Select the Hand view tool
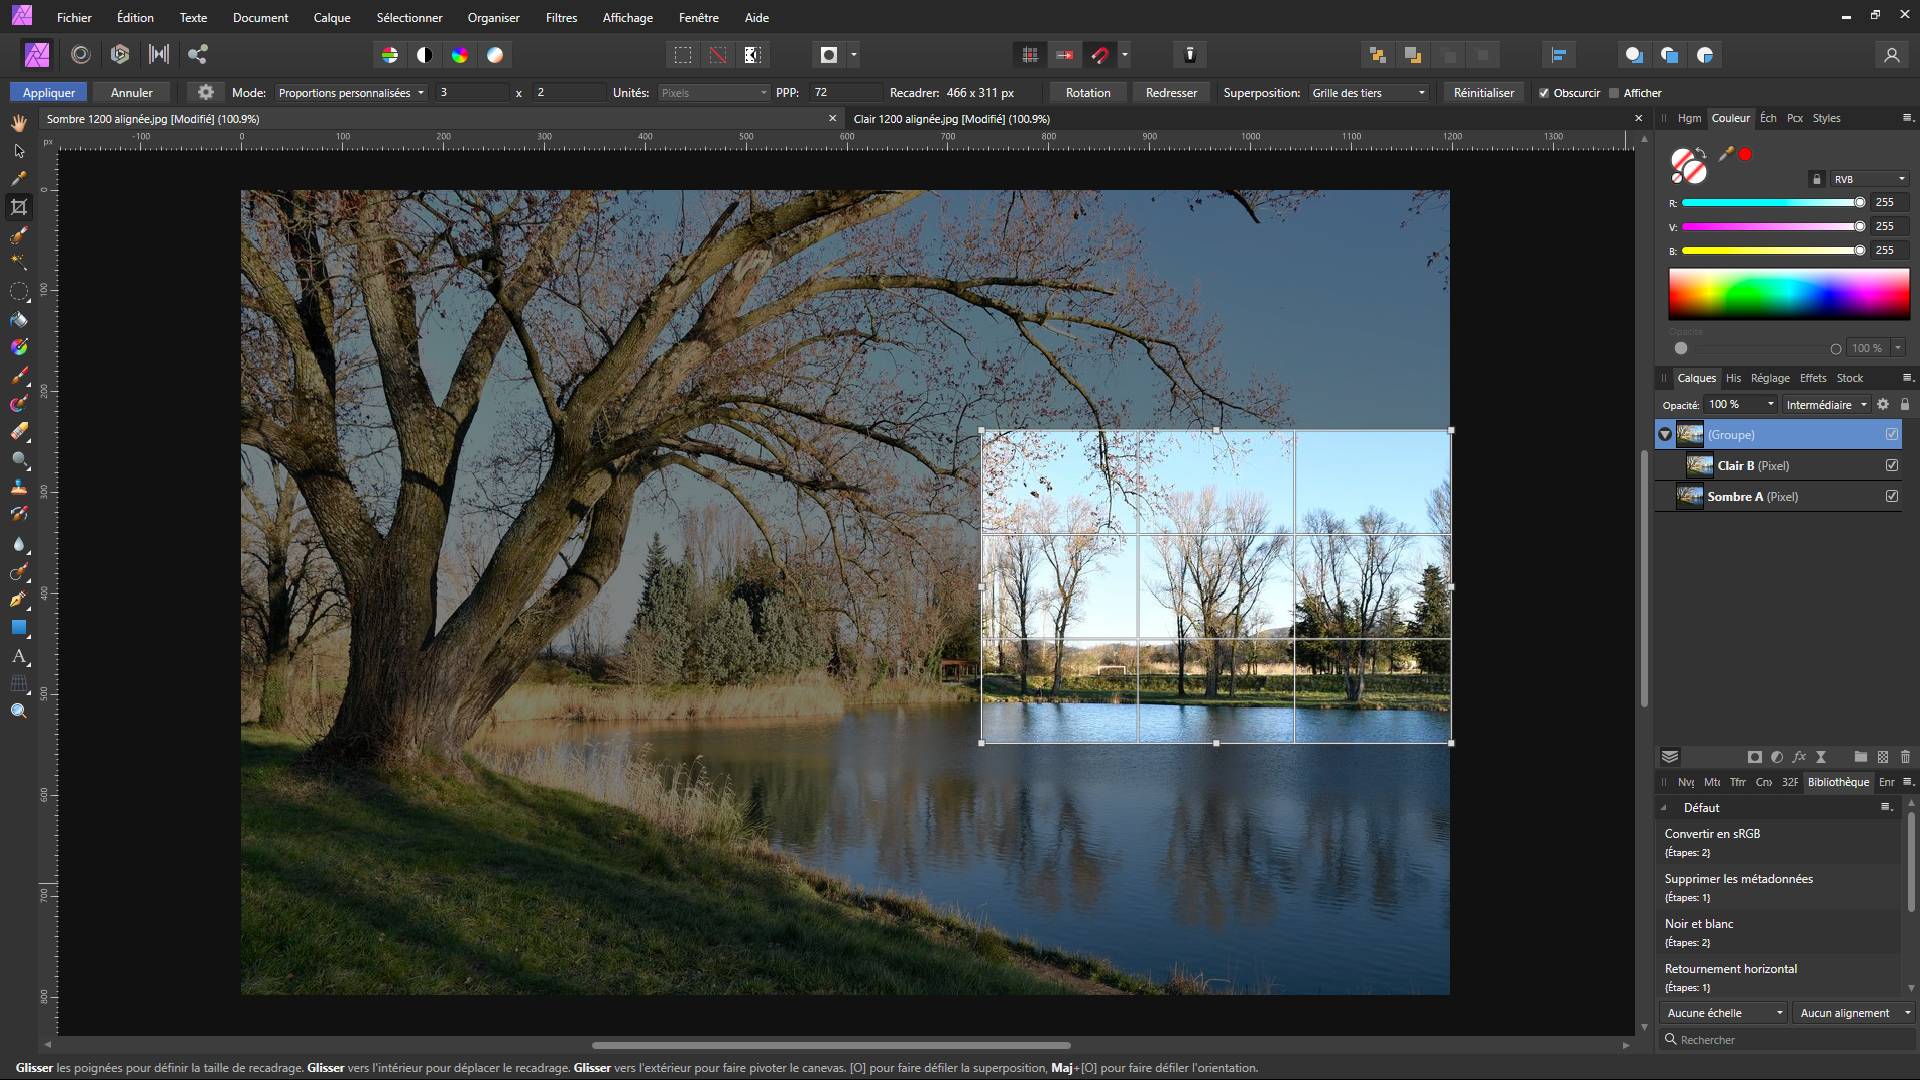The height and width of the screenshot is (1080, 1920). [x=19, y=122]
